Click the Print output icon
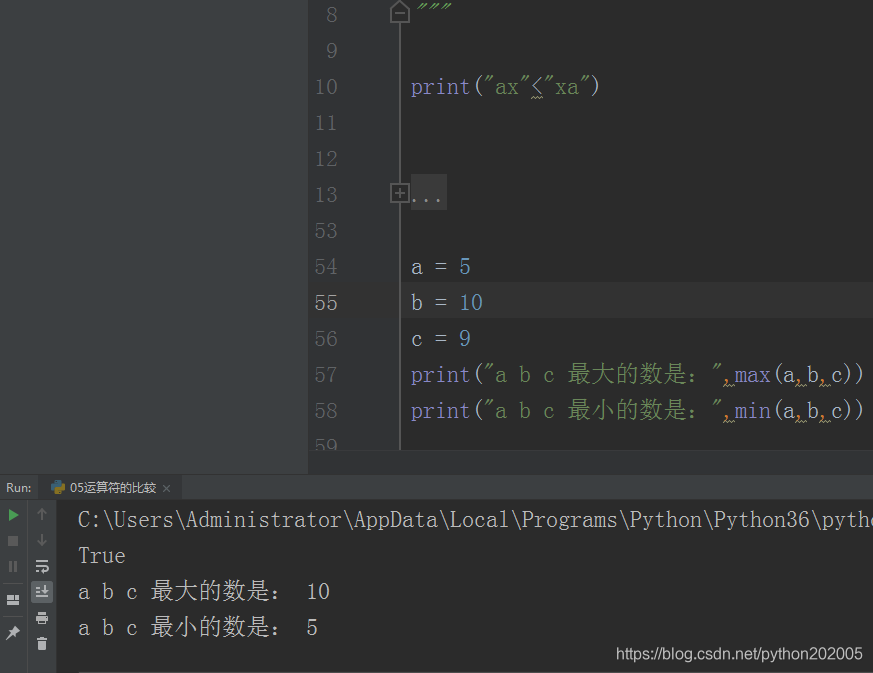 pyautogui.click(x=42, y=618)
